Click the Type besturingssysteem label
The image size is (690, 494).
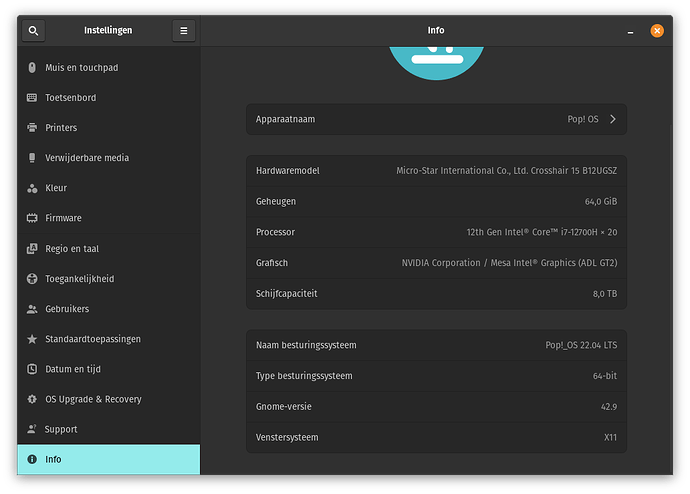point(304,376)
